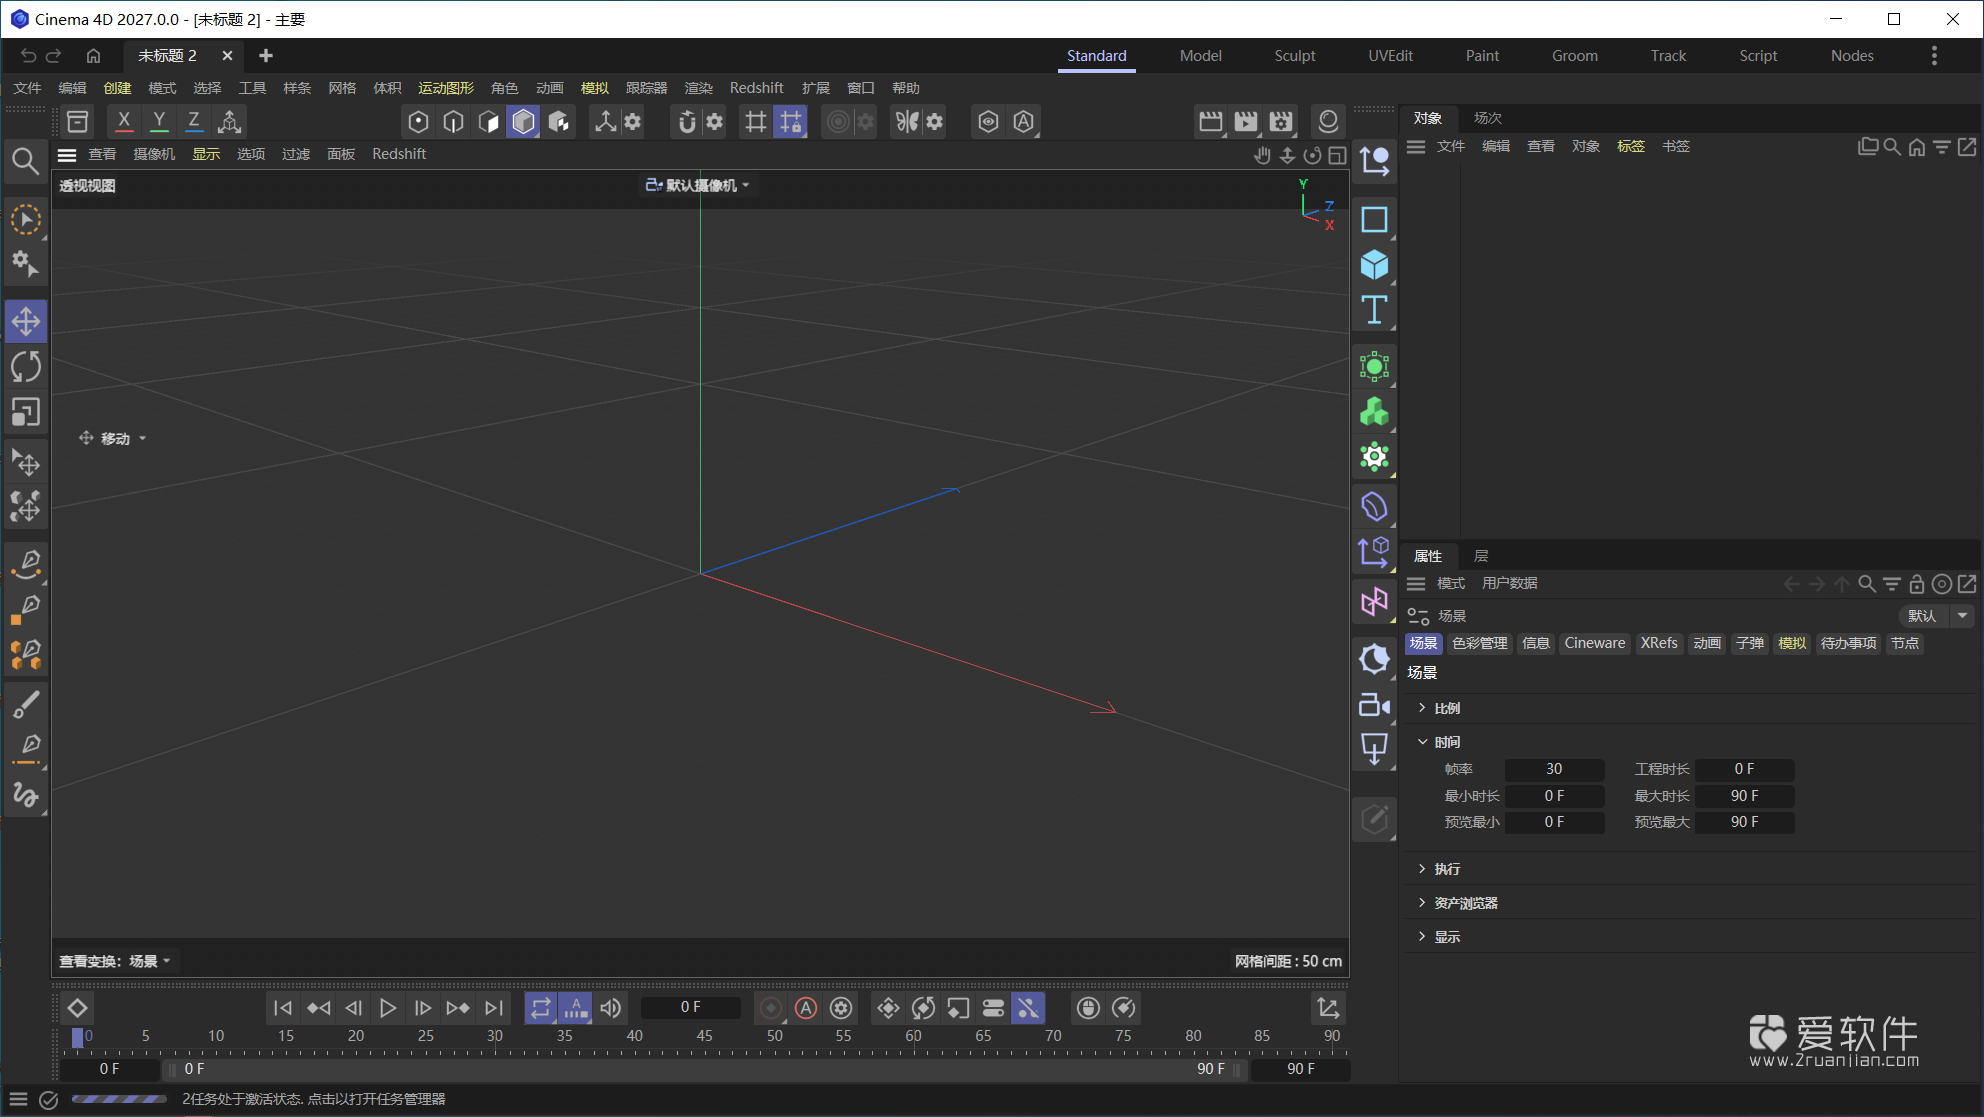Toggle Y axis lock
Screen dimensions: 1984x1117
pyautogui.click(x=159, y=122)
